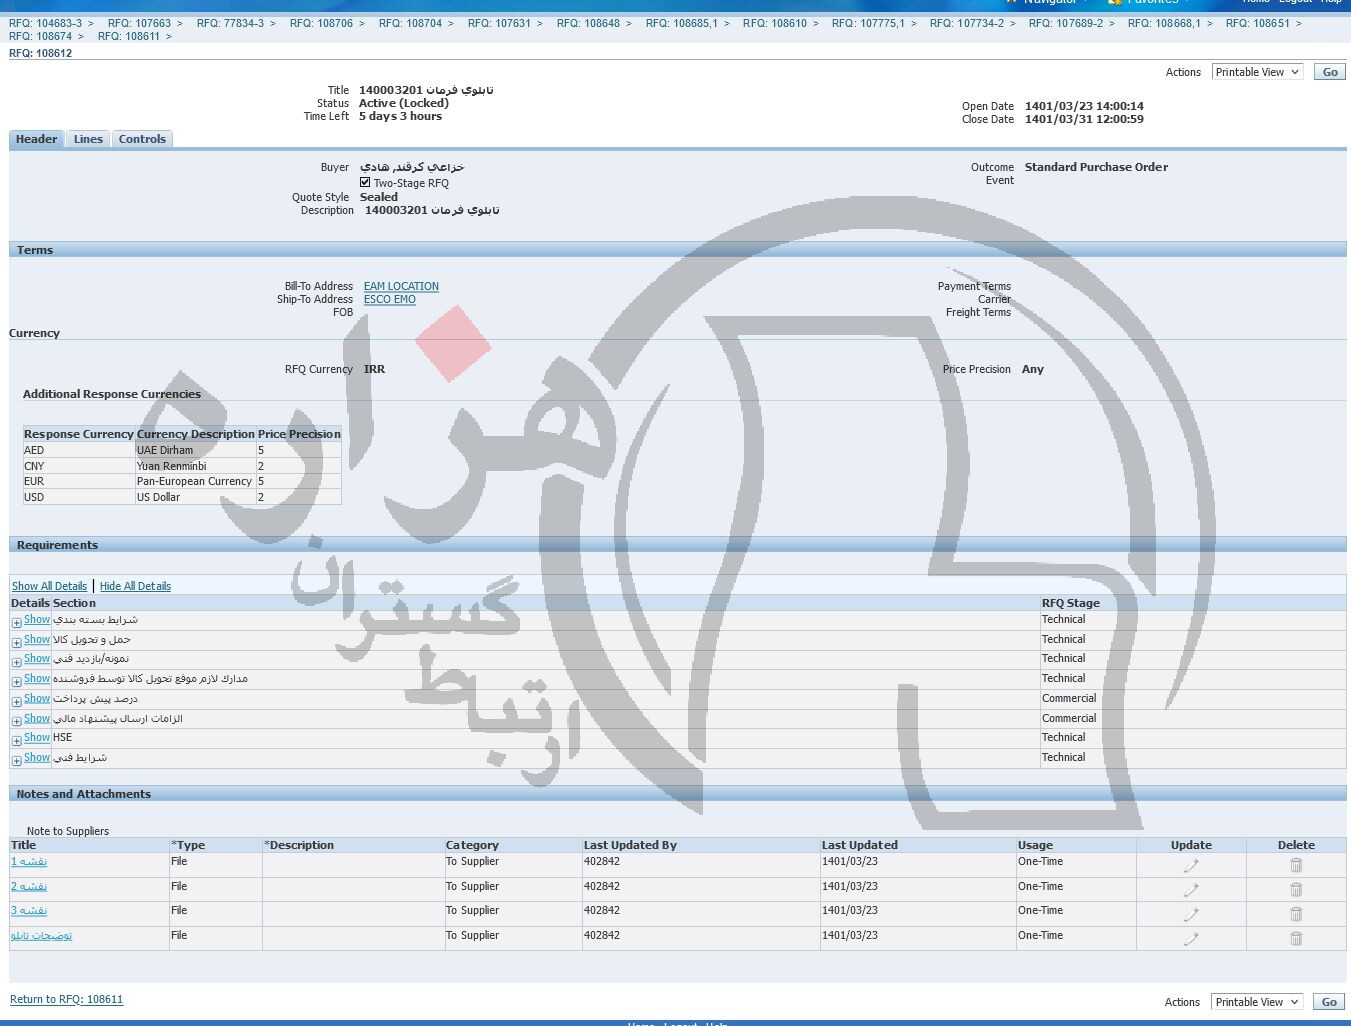Open attachment توضيحات تابلو
This screenshot has width=1351, height=1026.
(41, 935)
